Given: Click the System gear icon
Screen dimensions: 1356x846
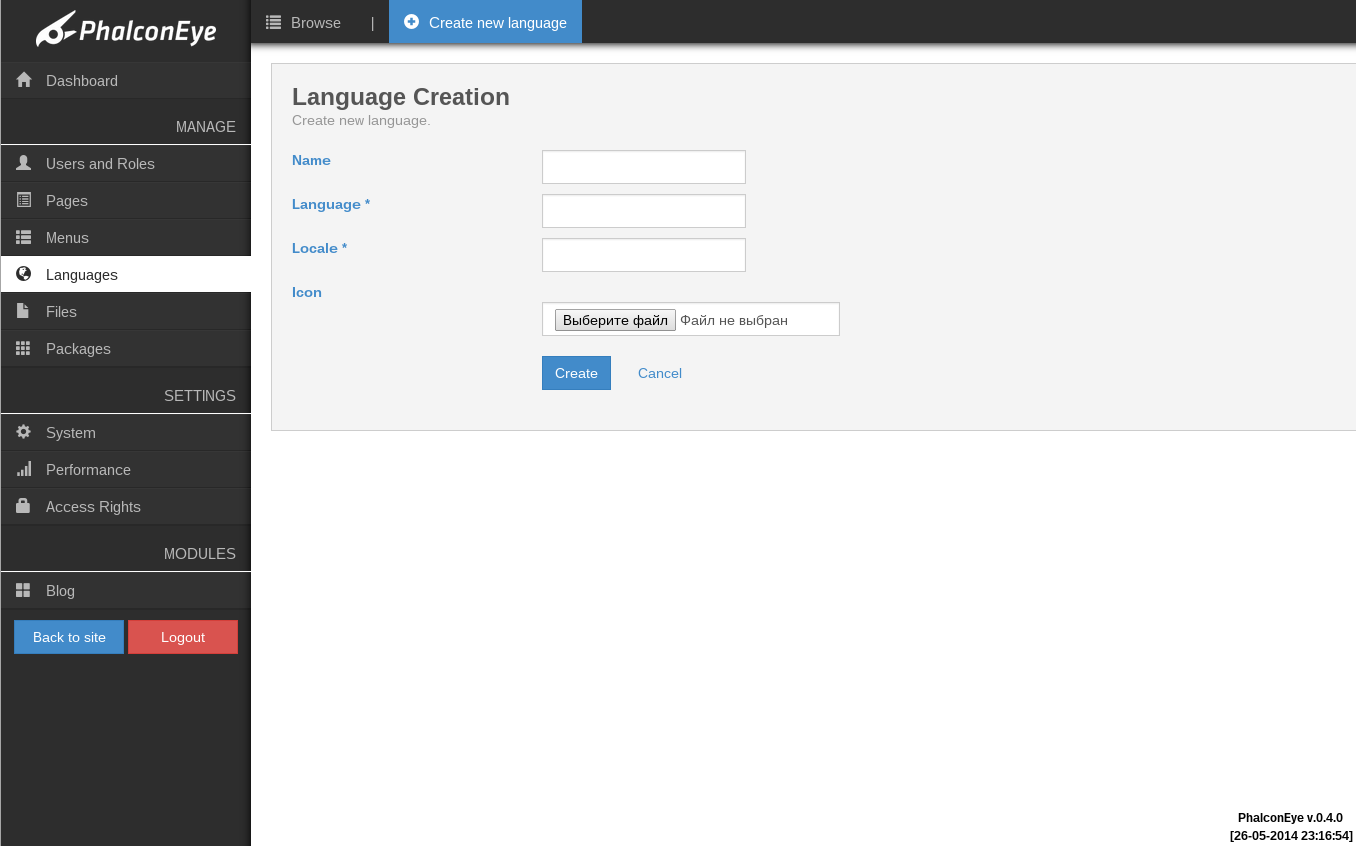Looking at the screenshot, I should [x=24, y=432].
